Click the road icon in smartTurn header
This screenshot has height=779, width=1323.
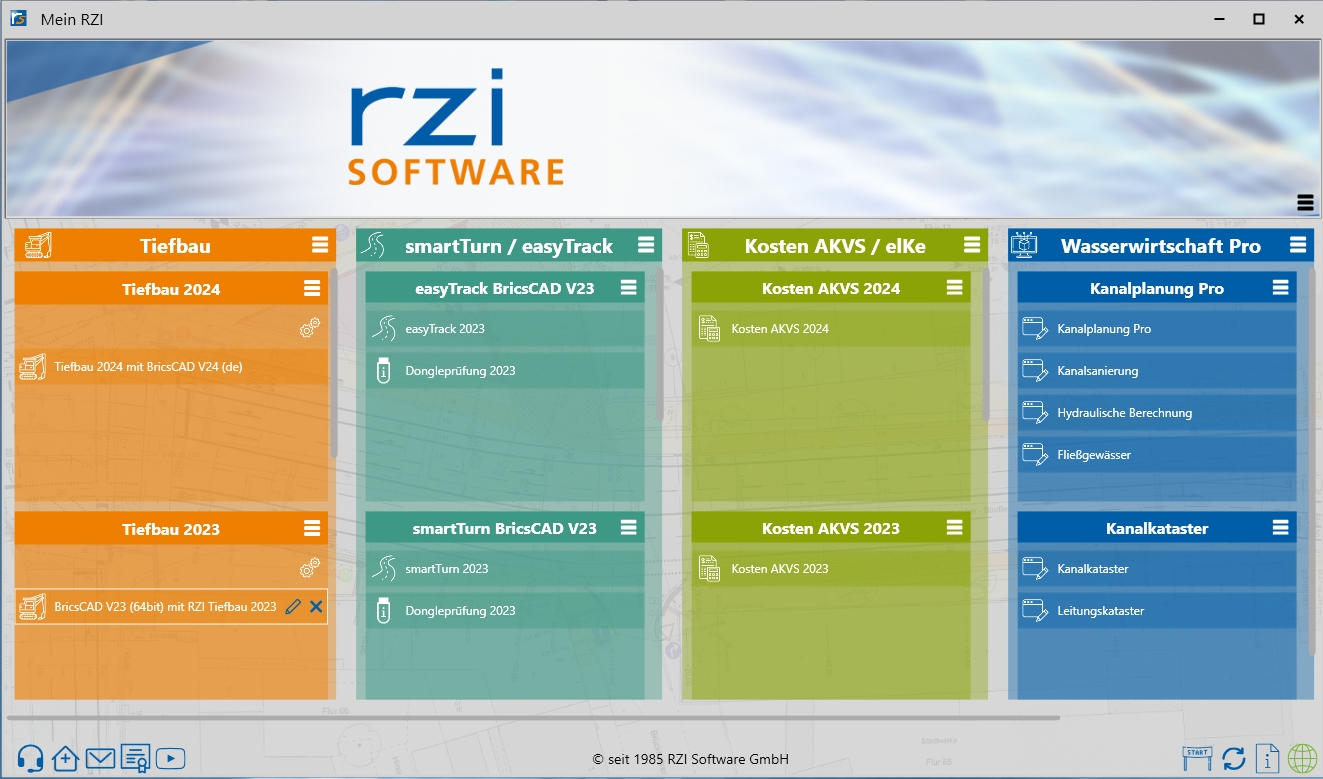(x=374, y=245)
